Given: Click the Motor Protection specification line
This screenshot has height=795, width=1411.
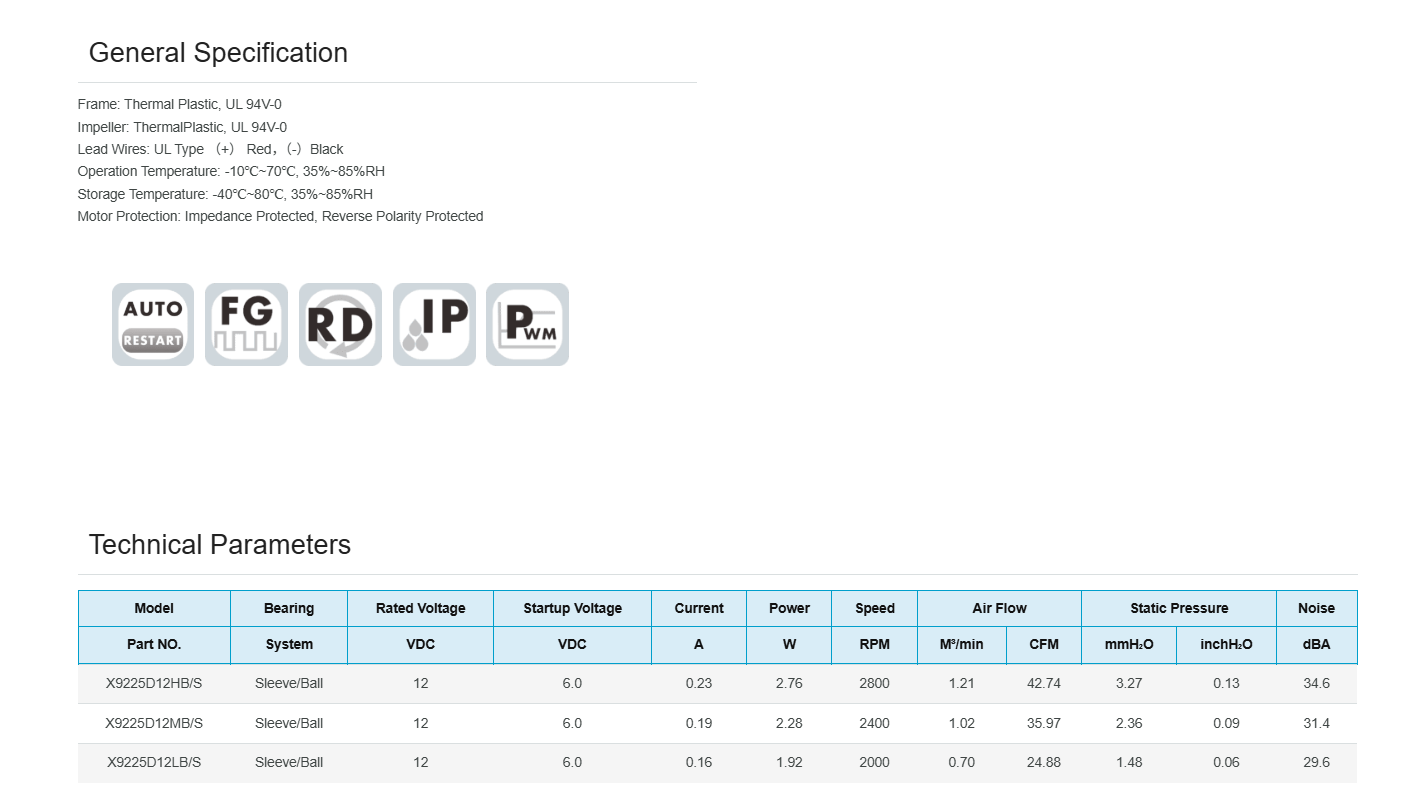Looking at the screenshot, I should pos(280,216).
